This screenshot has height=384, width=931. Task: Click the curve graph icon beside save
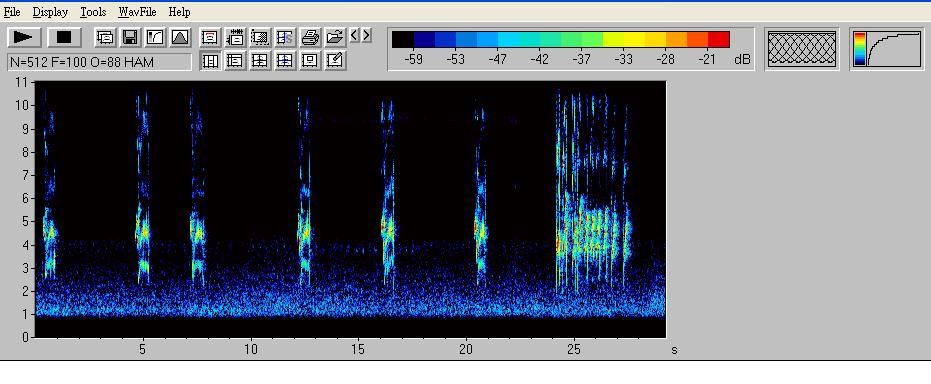pyautogui.click(x=155, y=37)
